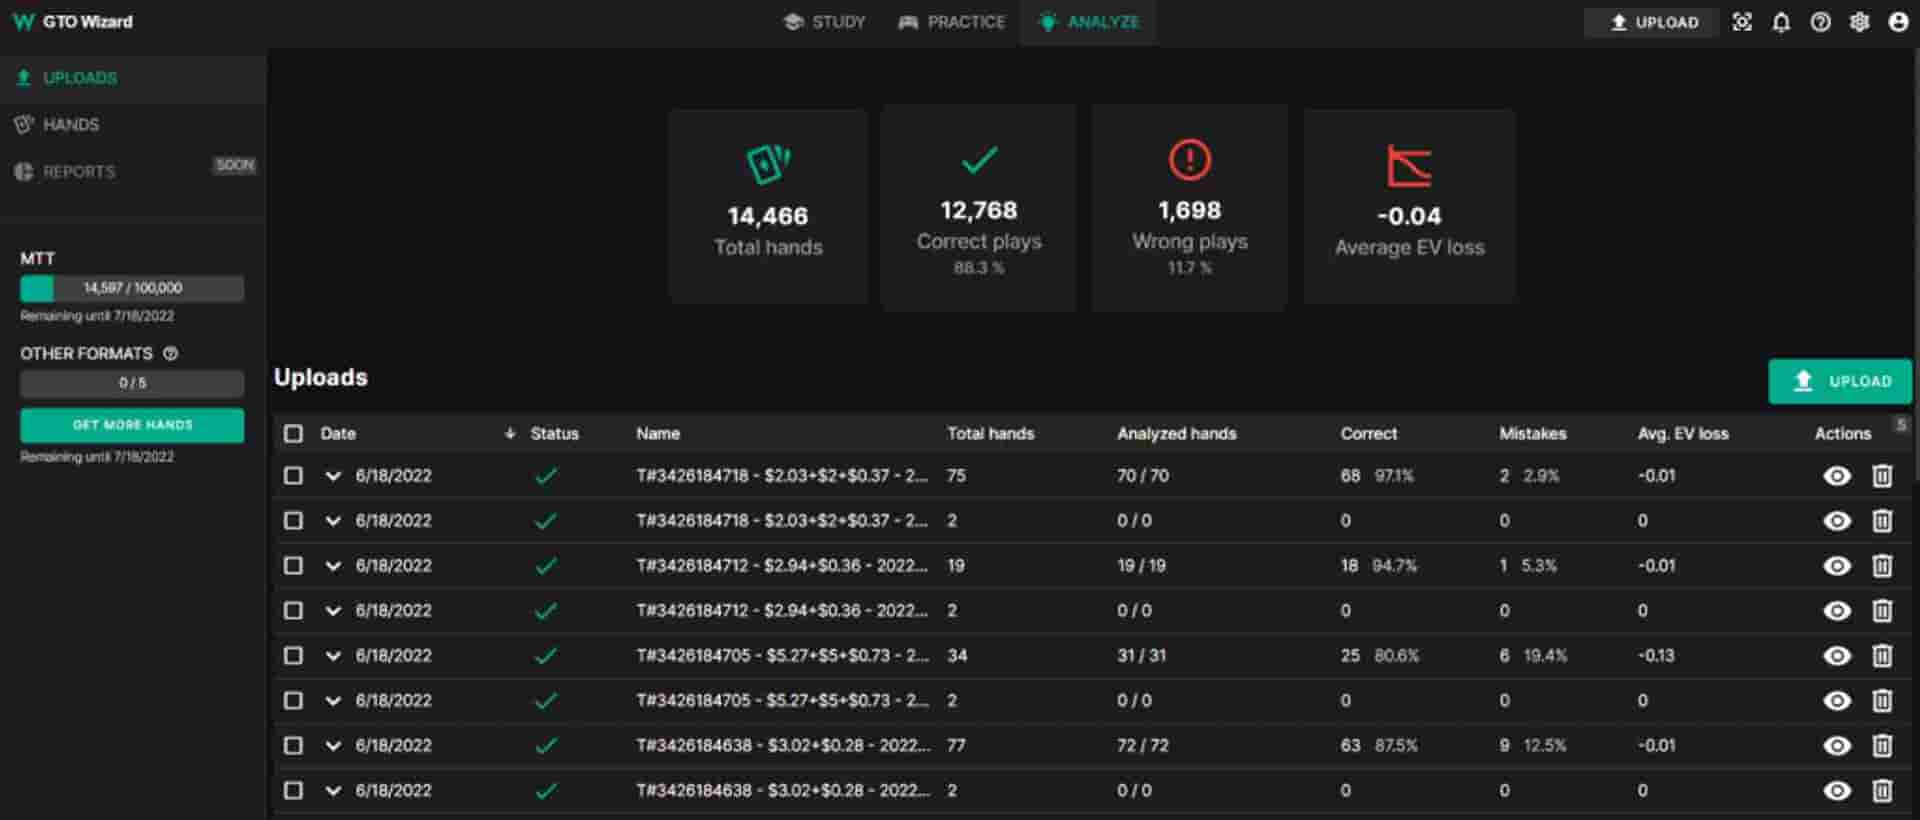Open the help question mark icon
This screenshot has width=1920, height=820.
point(1820,22)
